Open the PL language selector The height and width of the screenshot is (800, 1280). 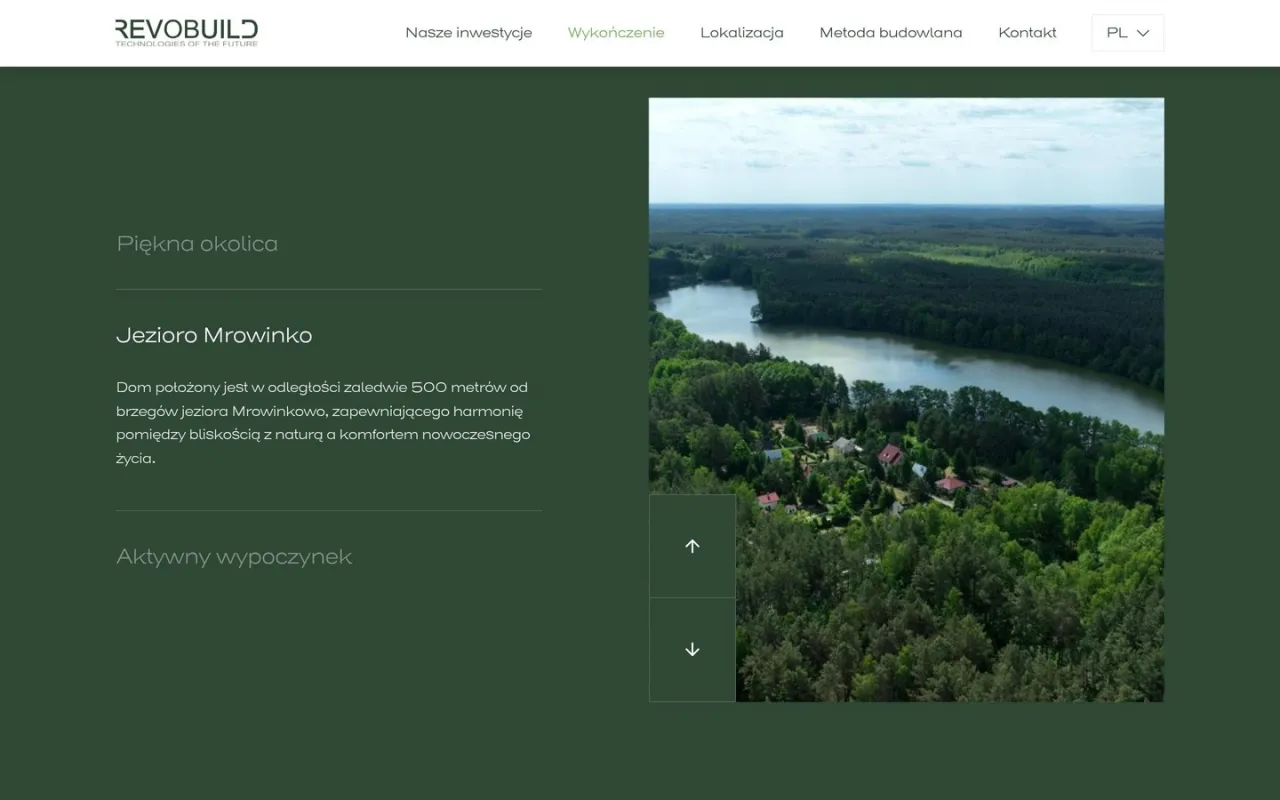tap(1128, 33)
